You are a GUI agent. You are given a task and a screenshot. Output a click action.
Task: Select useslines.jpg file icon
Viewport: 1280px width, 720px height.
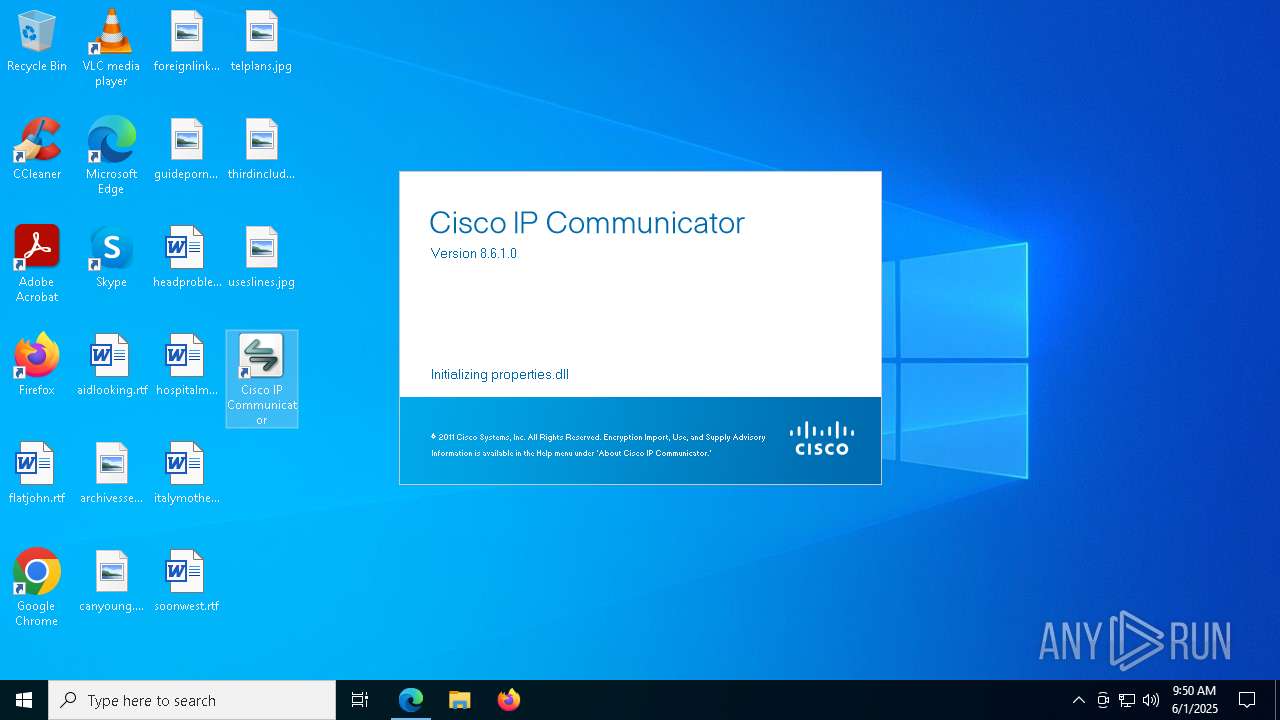point(261,258)
